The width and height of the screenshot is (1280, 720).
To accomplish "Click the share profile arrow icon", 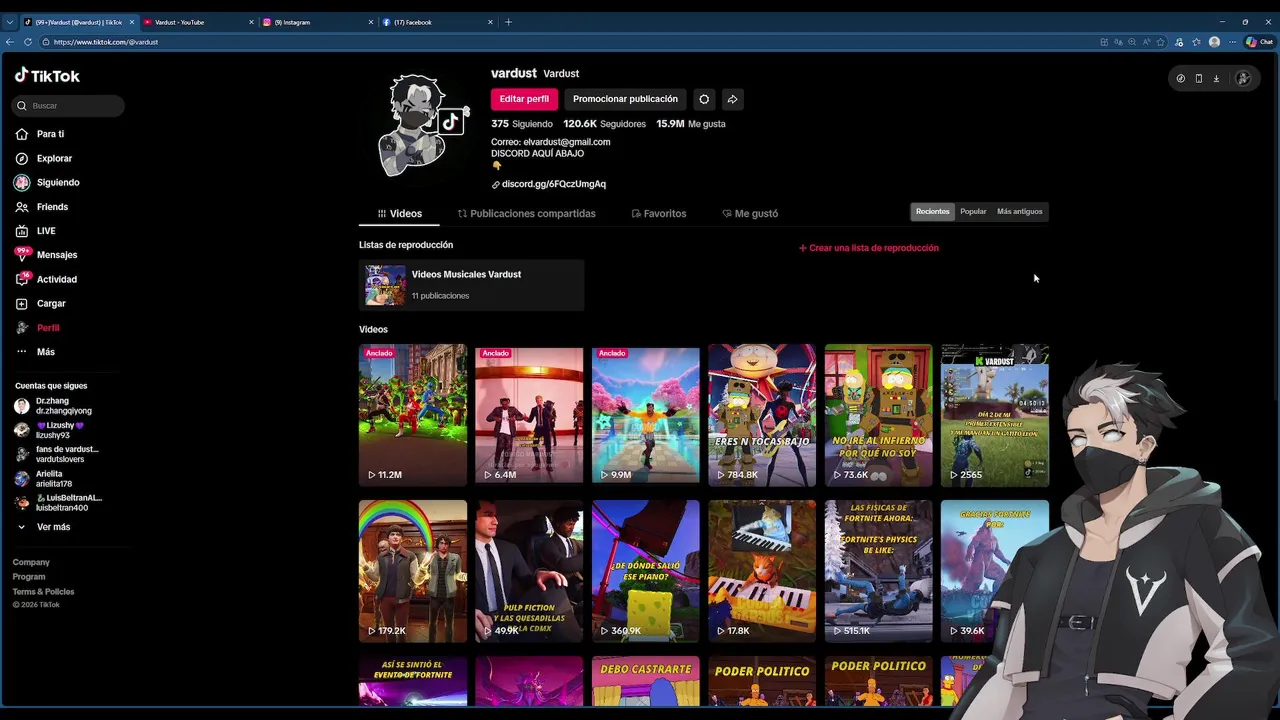I will click(732, 99).
